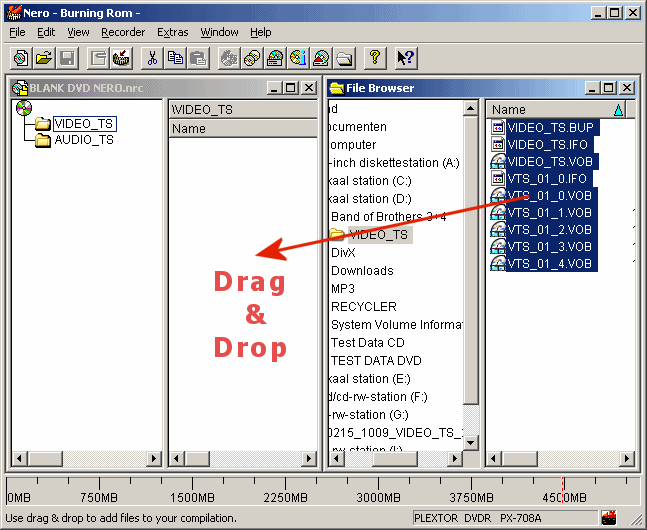647x530 pixels.
Task: Click the VIDEO_TS.BUP file icon
Action: [x=498, y=128]
